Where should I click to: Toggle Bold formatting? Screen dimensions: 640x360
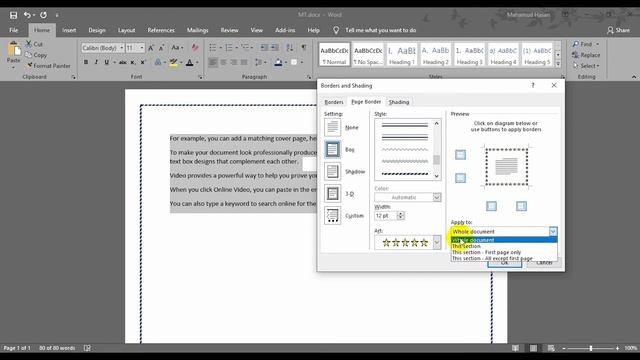(x=86, y=62)
